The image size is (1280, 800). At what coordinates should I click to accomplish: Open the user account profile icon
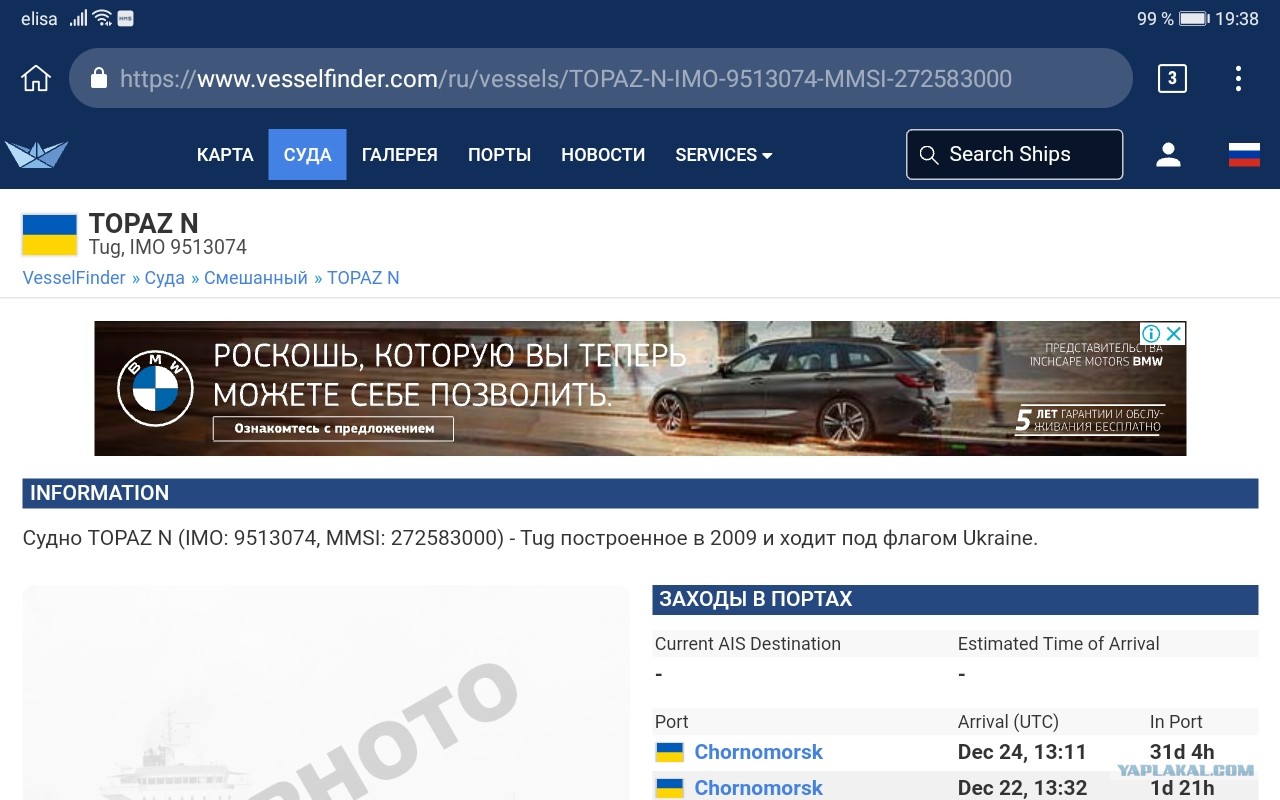(1168, 154)
